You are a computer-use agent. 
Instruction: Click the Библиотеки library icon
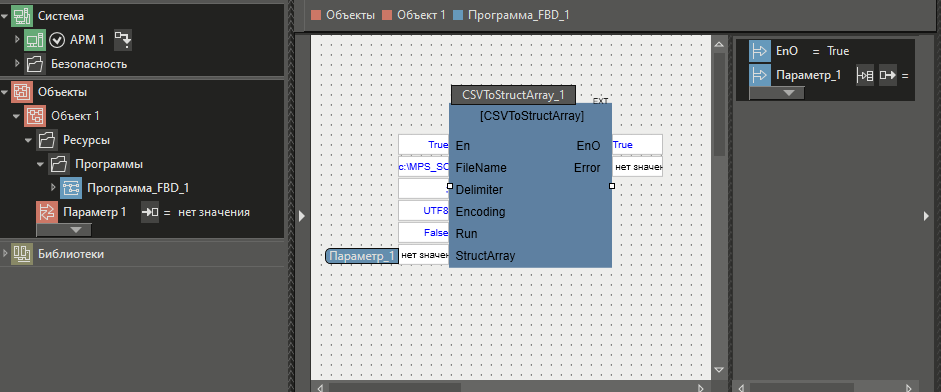point(23,254)
